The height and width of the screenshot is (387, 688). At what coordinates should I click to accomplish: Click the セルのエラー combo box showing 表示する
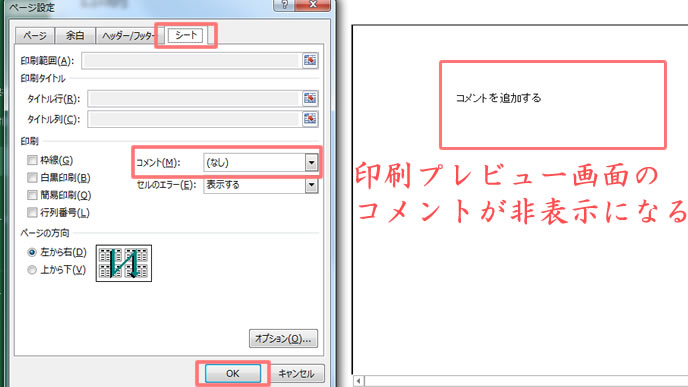(261, 185)
